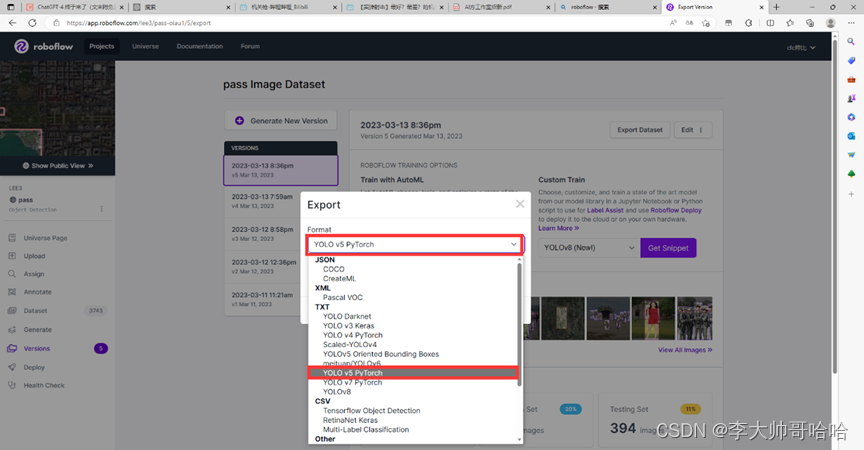Add page to favorites star icon
Viewport: 864px width, 450px height.
(706, 23)
